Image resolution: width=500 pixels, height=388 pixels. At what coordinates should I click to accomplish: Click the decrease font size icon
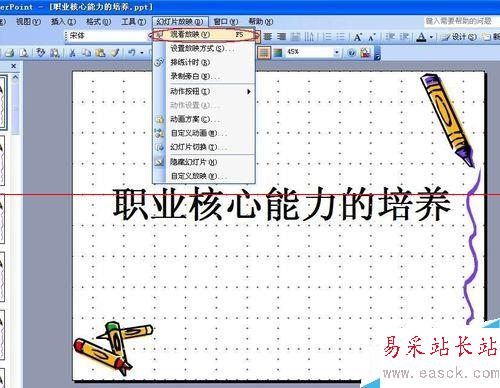pos(372,37)
